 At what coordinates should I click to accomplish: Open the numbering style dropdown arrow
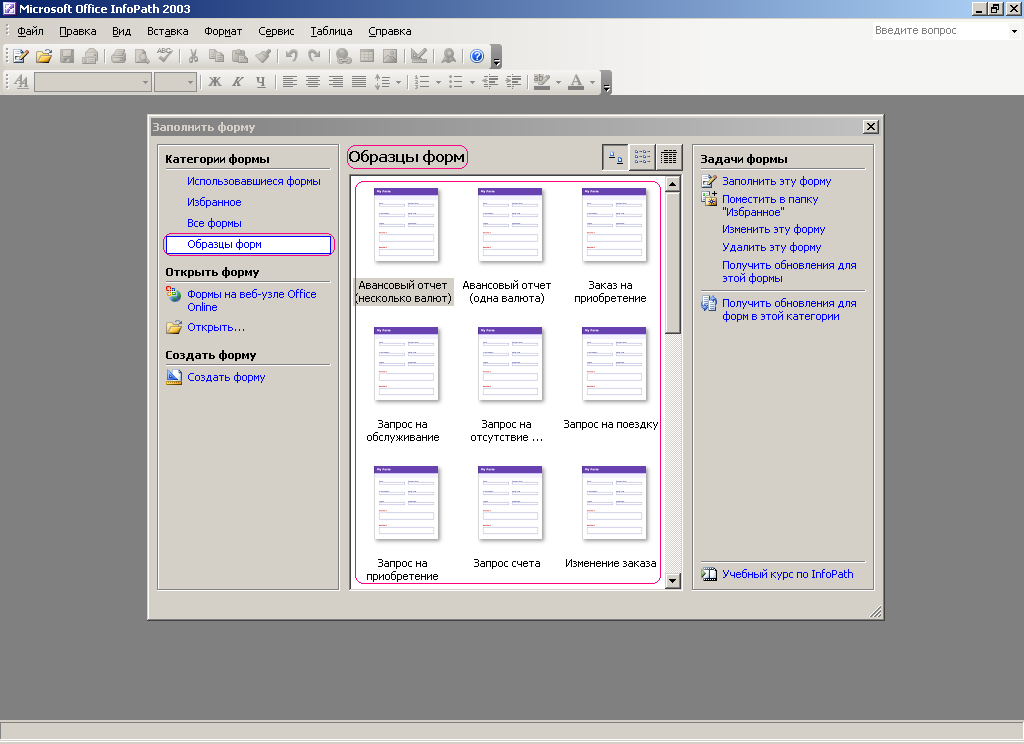click(x=438, y=82)
